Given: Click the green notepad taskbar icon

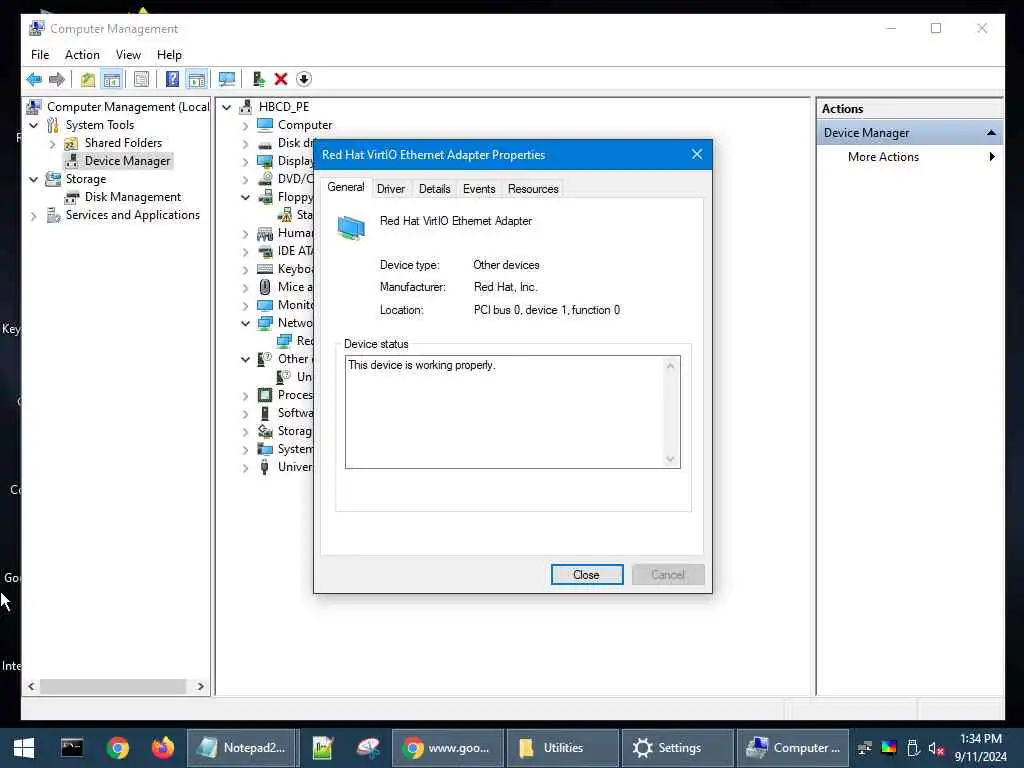Looking at the screenshot, I should coord(323,748).
